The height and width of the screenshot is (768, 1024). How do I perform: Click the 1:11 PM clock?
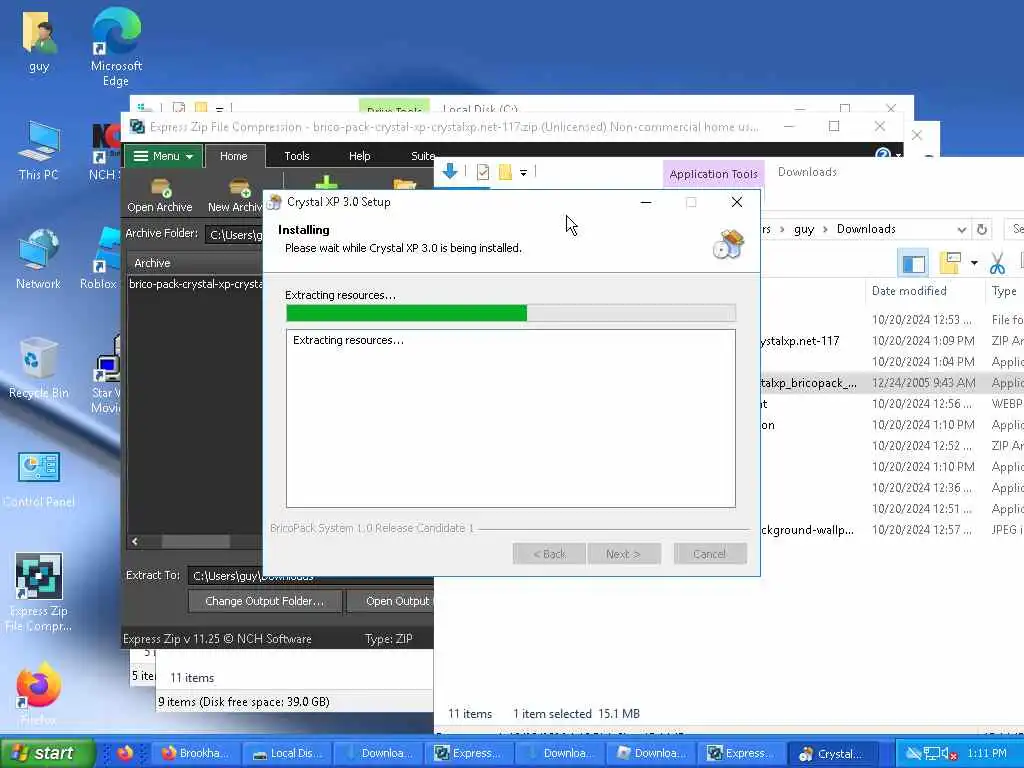pyautogui.click(x=987, y=754)
